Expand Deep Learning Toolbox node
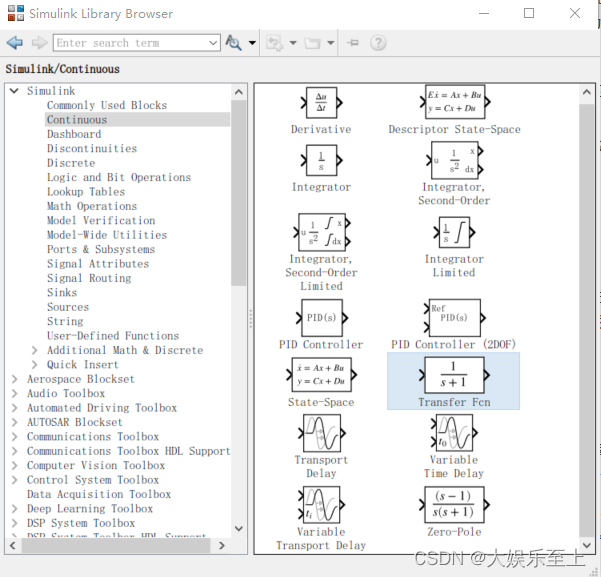The width and height of the screenshot is (601, 577). coord(15,509)
